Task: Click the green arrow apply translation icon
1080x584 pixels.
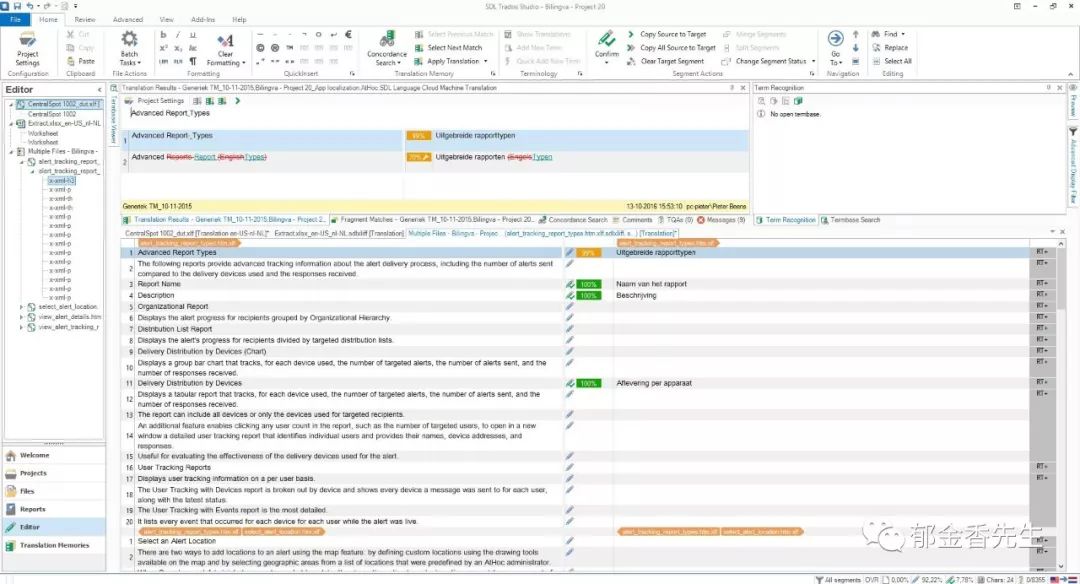Action: pyautogui.click(x=238, y=101)
